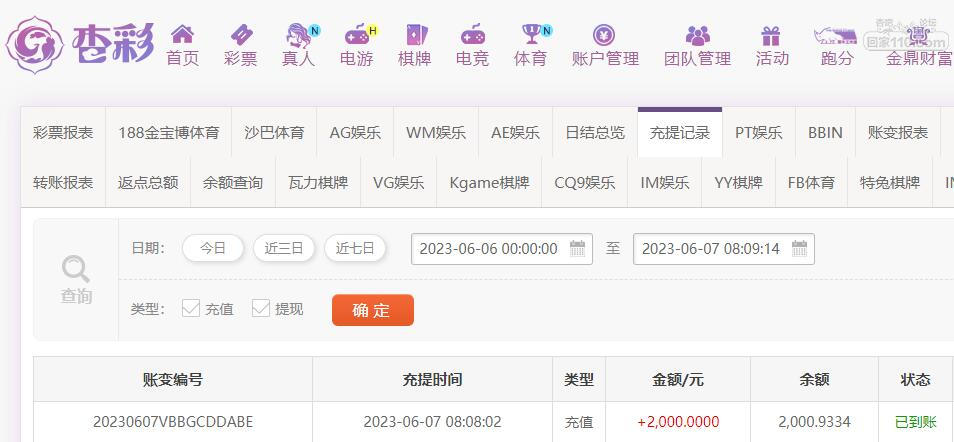Open calendar picker for start date

[x=577, y=249]
